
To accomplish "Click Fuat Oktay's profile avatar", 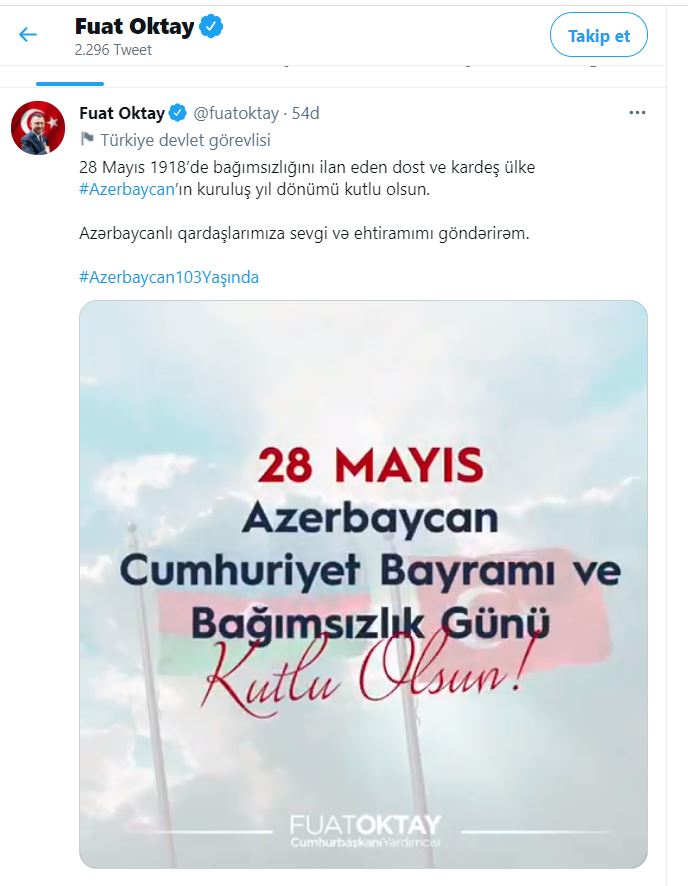I will tap(38, 128).
